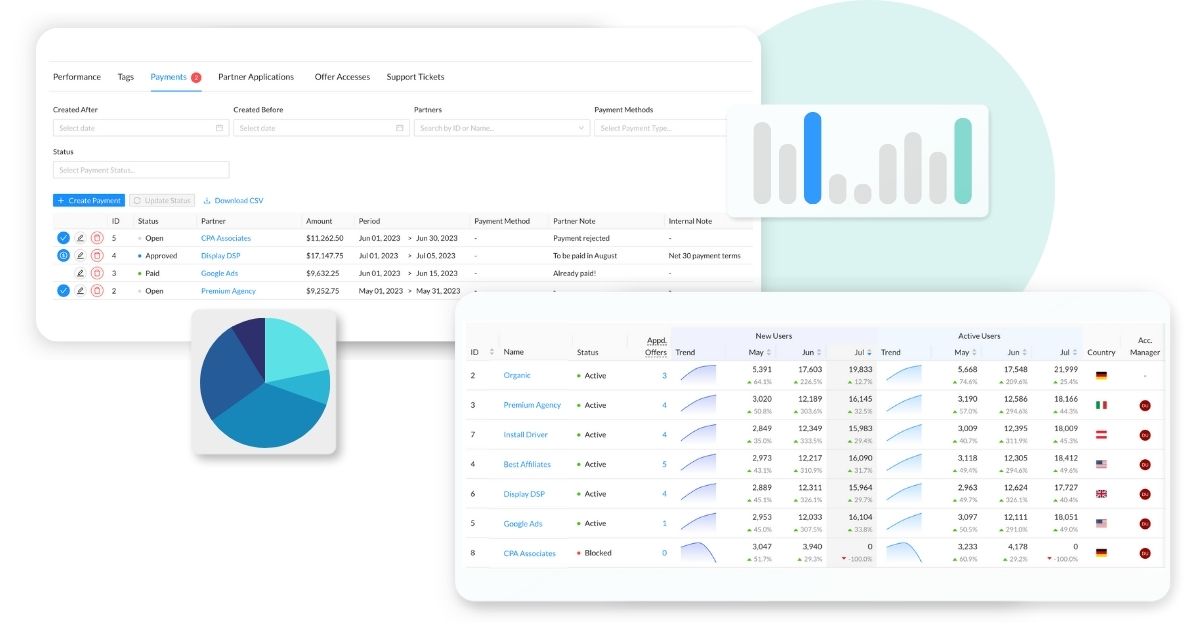1200x627 pixels.
Task: Click Active Users trend sparkline for Google Ads
Action: (x=903, y=523)
